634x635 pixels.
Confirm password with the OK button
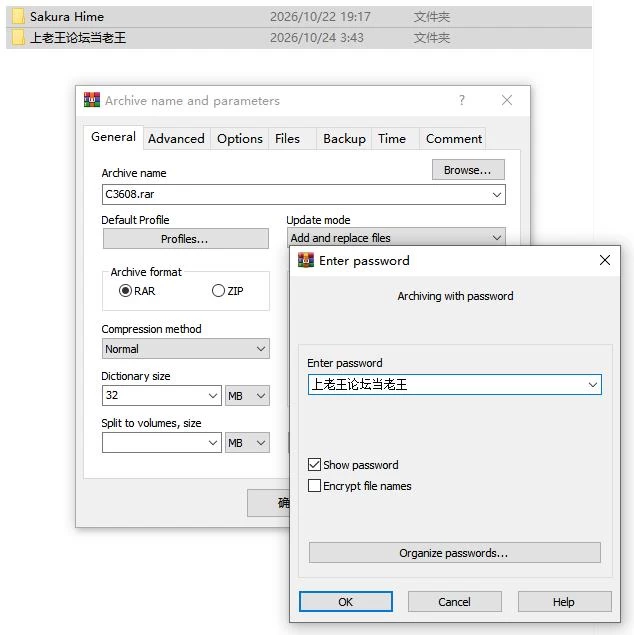pos(346,602)
